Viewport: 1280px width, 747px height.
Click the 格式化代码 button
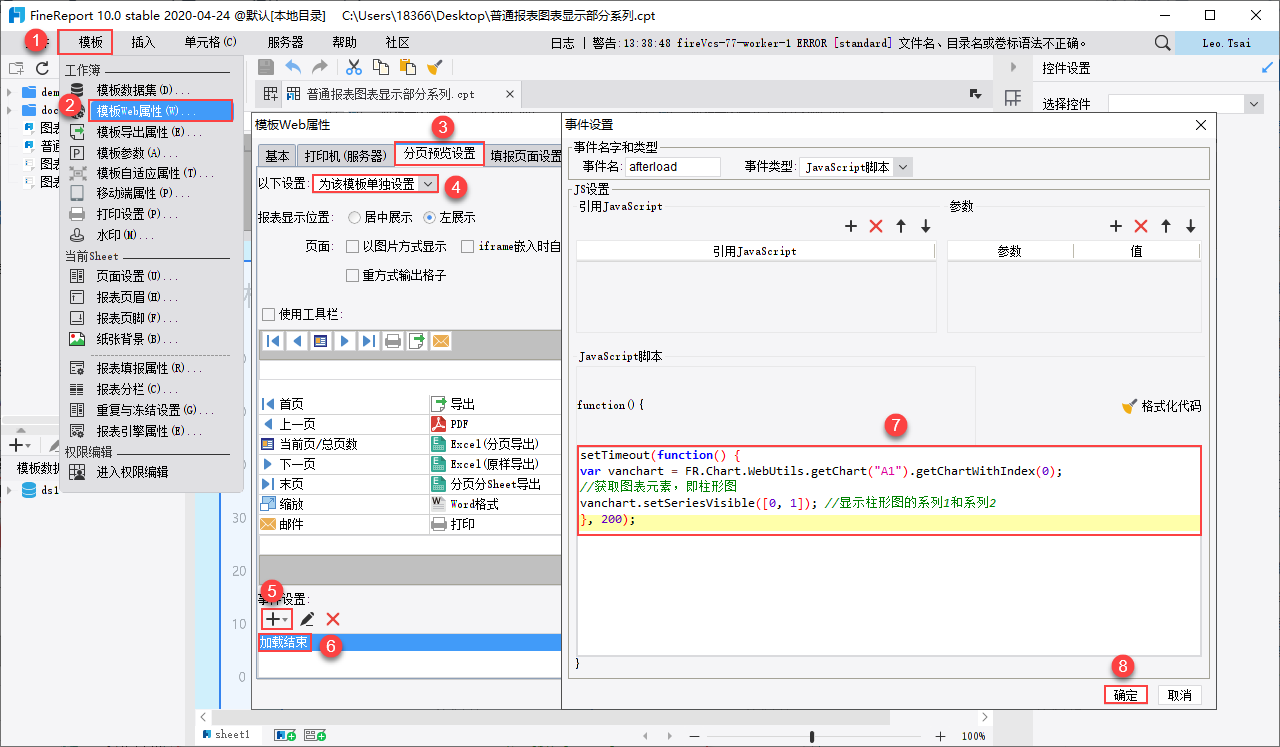pyautogui.click(x=1161, y=406)
